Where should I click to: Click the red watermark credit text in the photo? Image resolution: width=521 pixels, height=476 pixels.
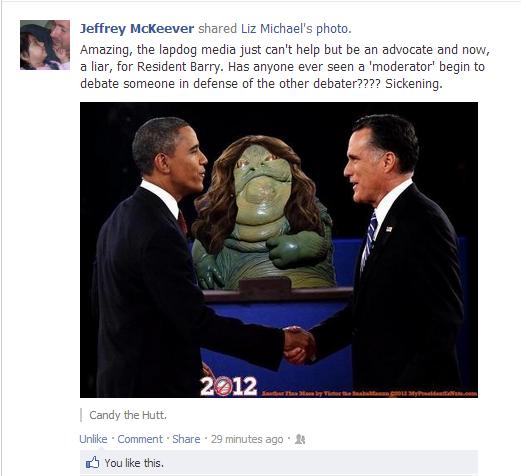click(369, 394)
